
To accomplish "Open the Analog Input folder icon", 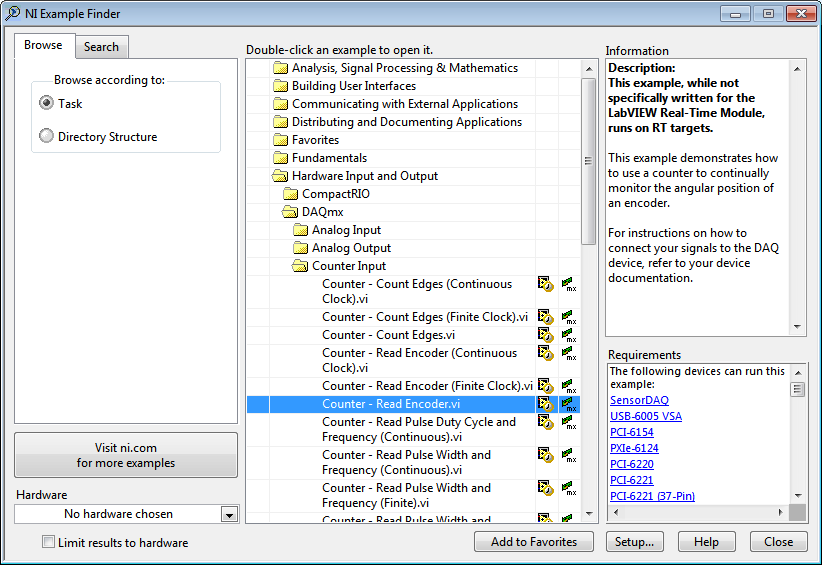I will click(300, 230).
